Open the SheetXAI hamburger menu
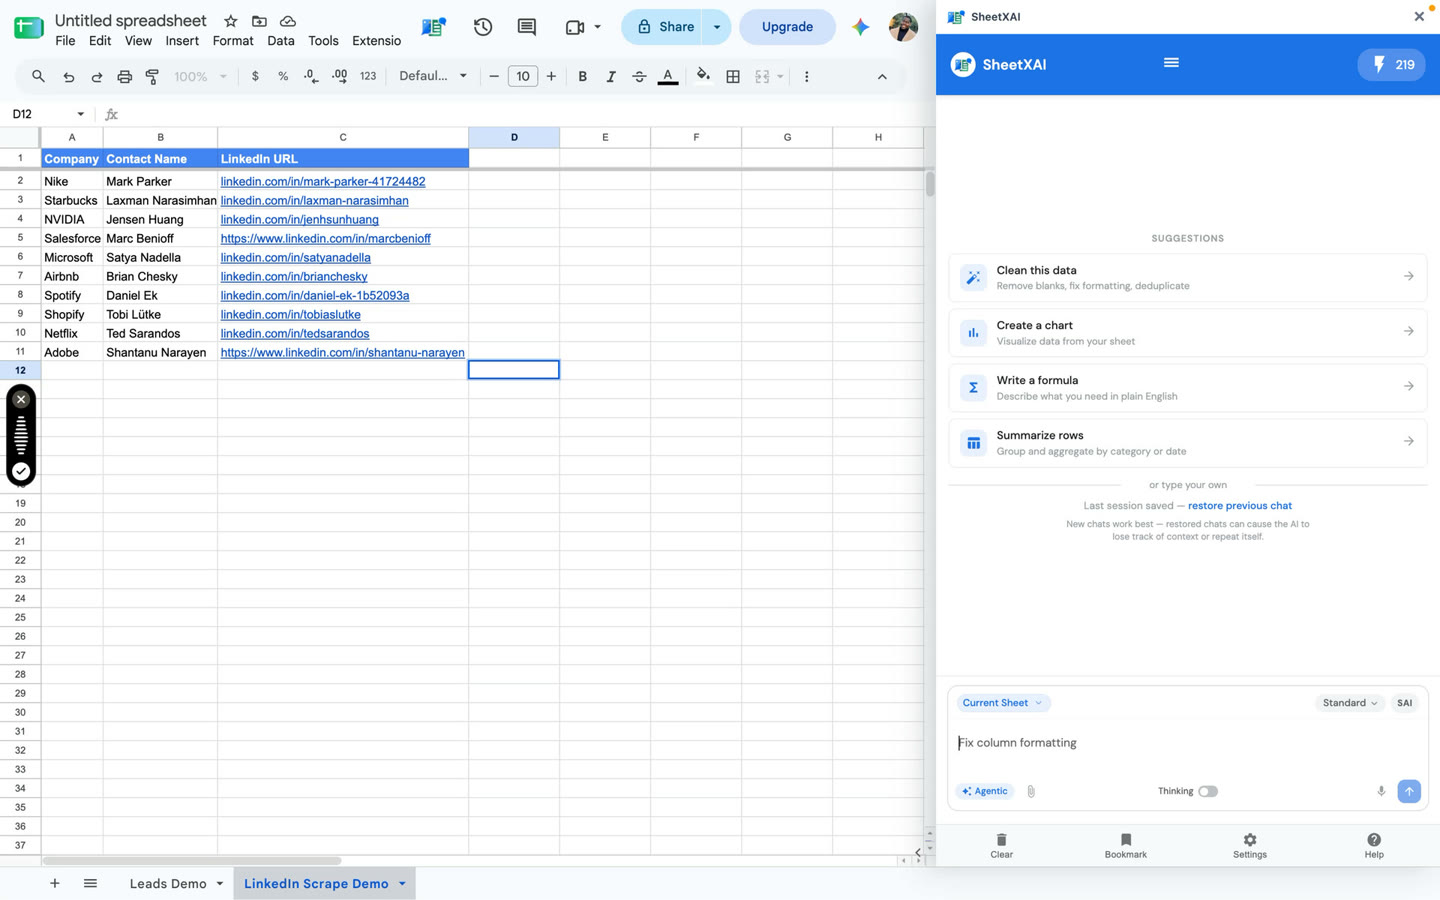Viewport: 1440px width, 900px height. click(1171, 63)
